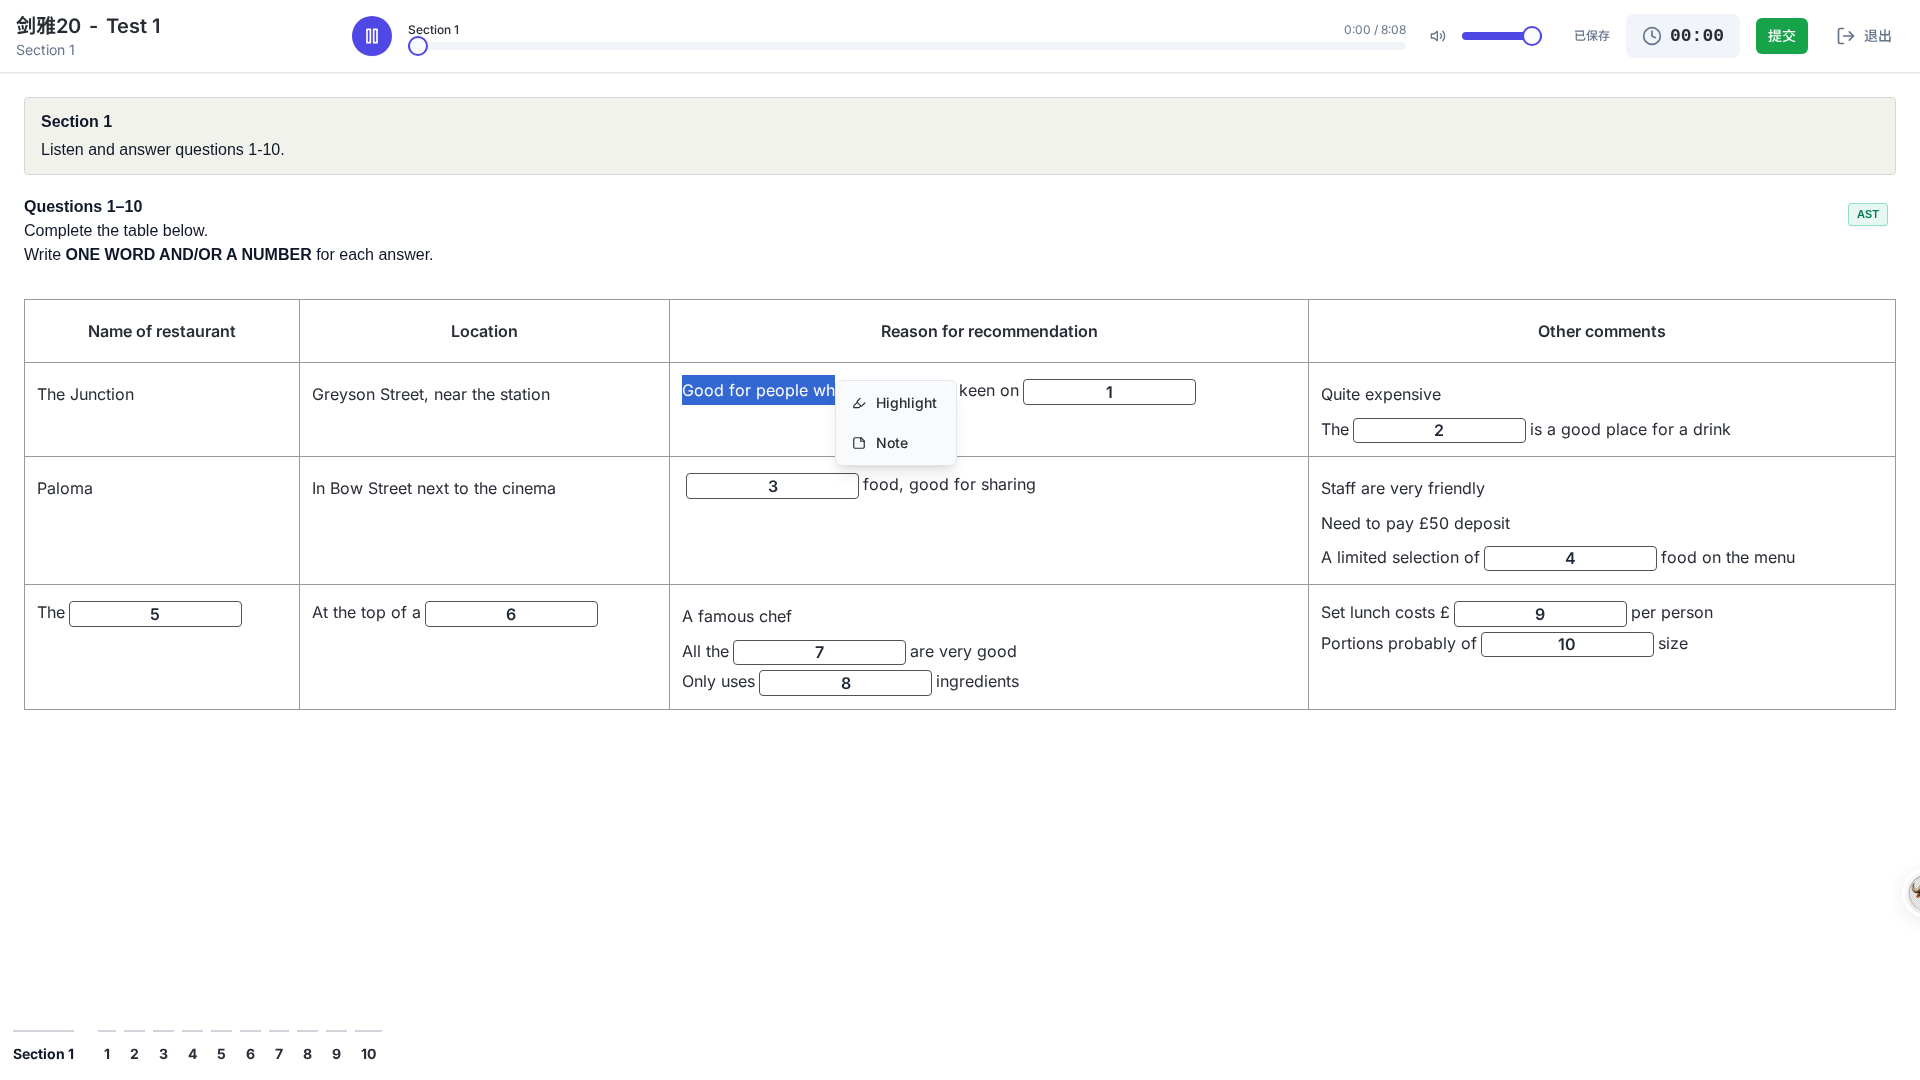
Task: Click the highlighted text 'Good for people wh'
Action: (758, 390)
